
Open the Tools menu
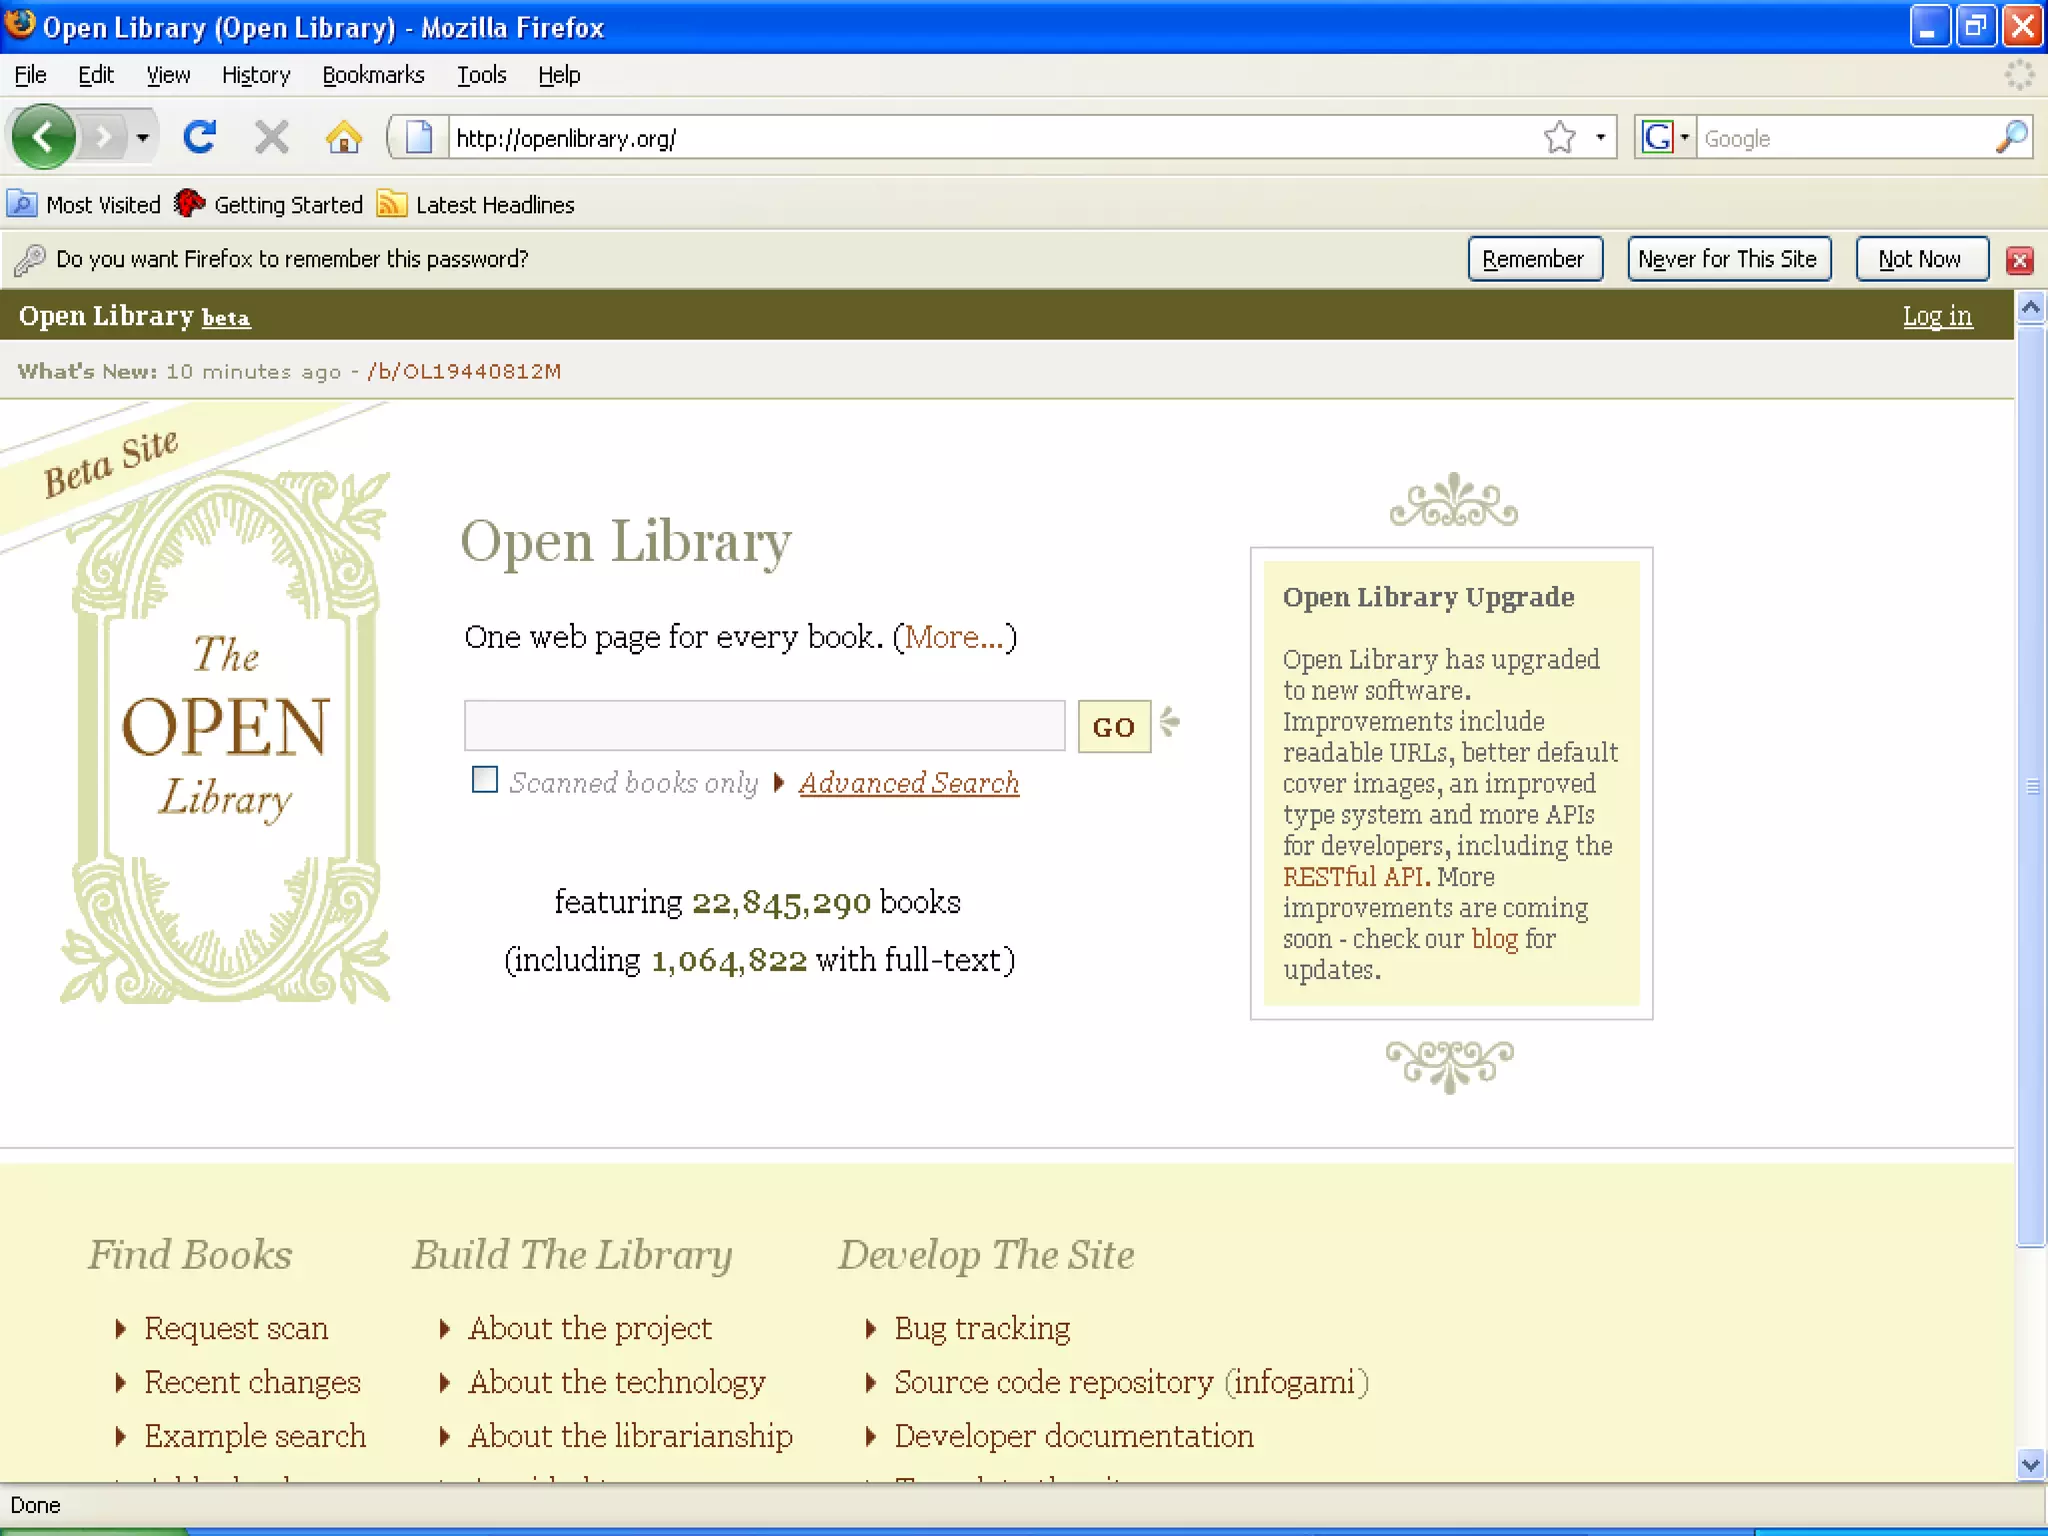(x=481, y=75)
